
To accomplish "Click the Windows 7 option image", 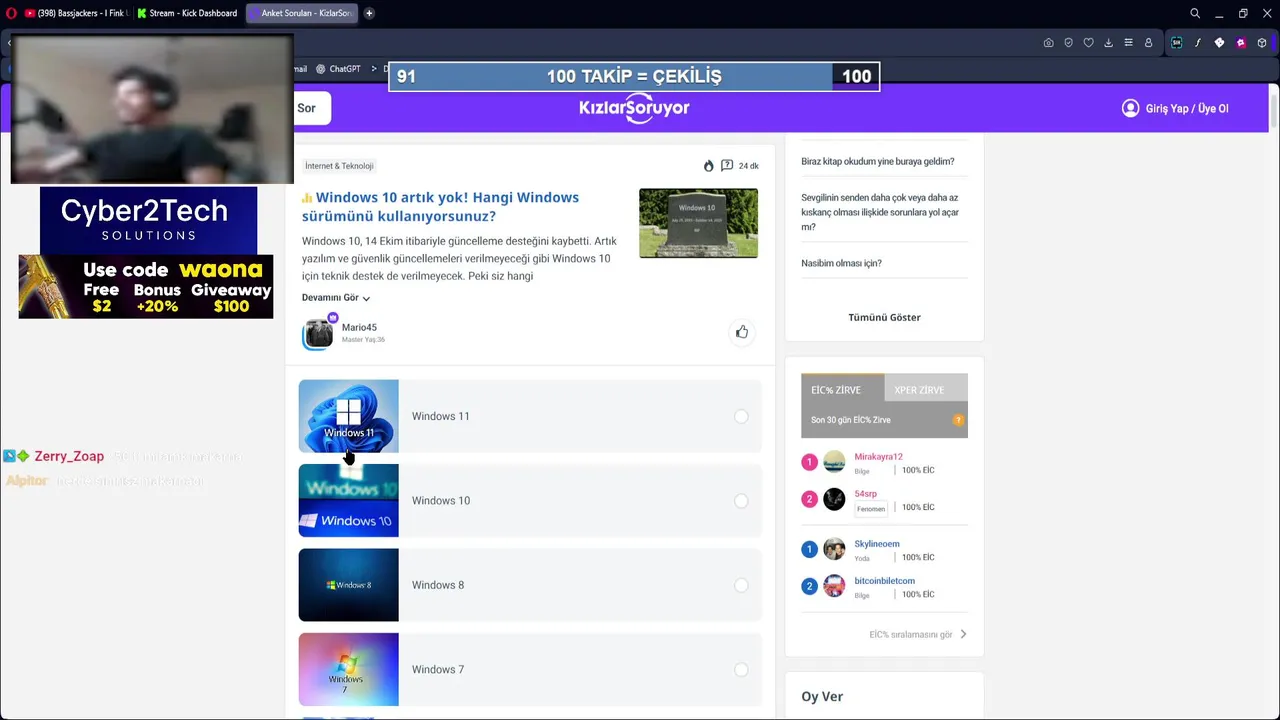I will click(348, 670).
